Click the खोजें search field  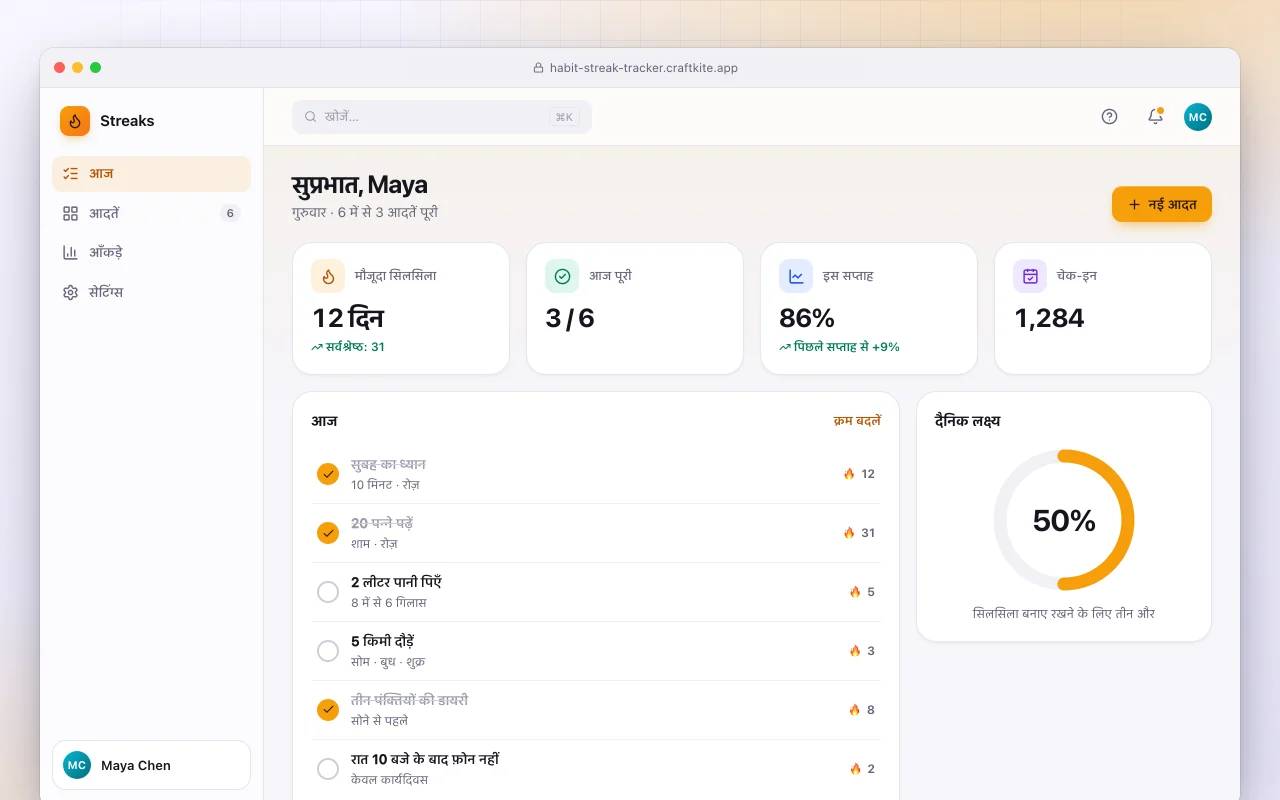pos(442,117)
